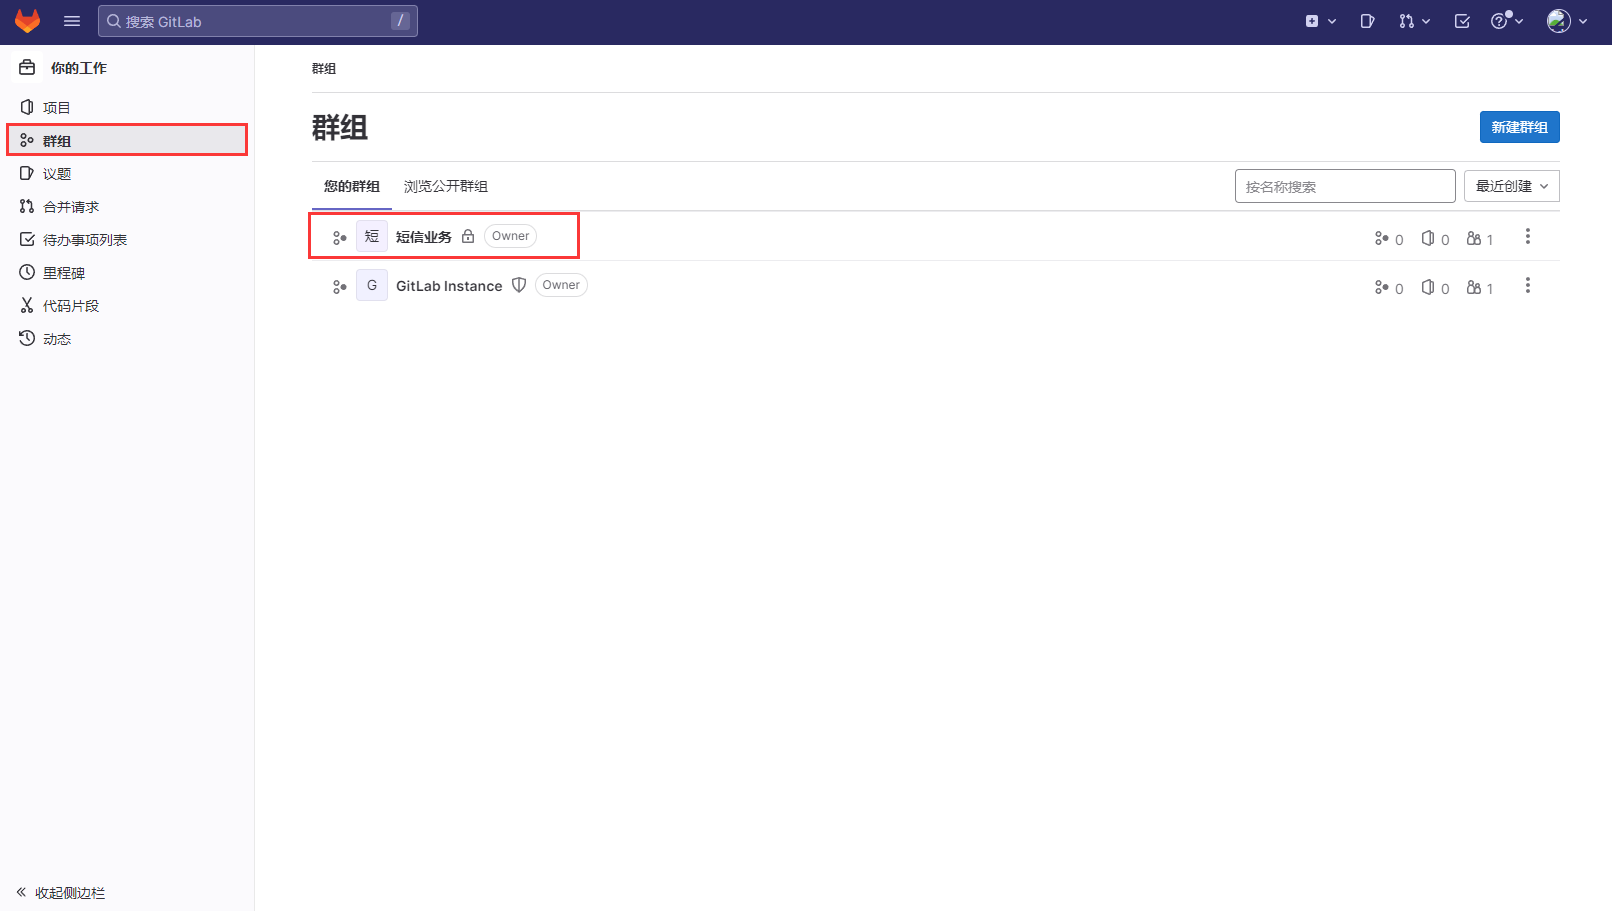This screenshot has width=1612, height=911.
Task: Open the issues icon in top bar
Action: (1367, 21)
